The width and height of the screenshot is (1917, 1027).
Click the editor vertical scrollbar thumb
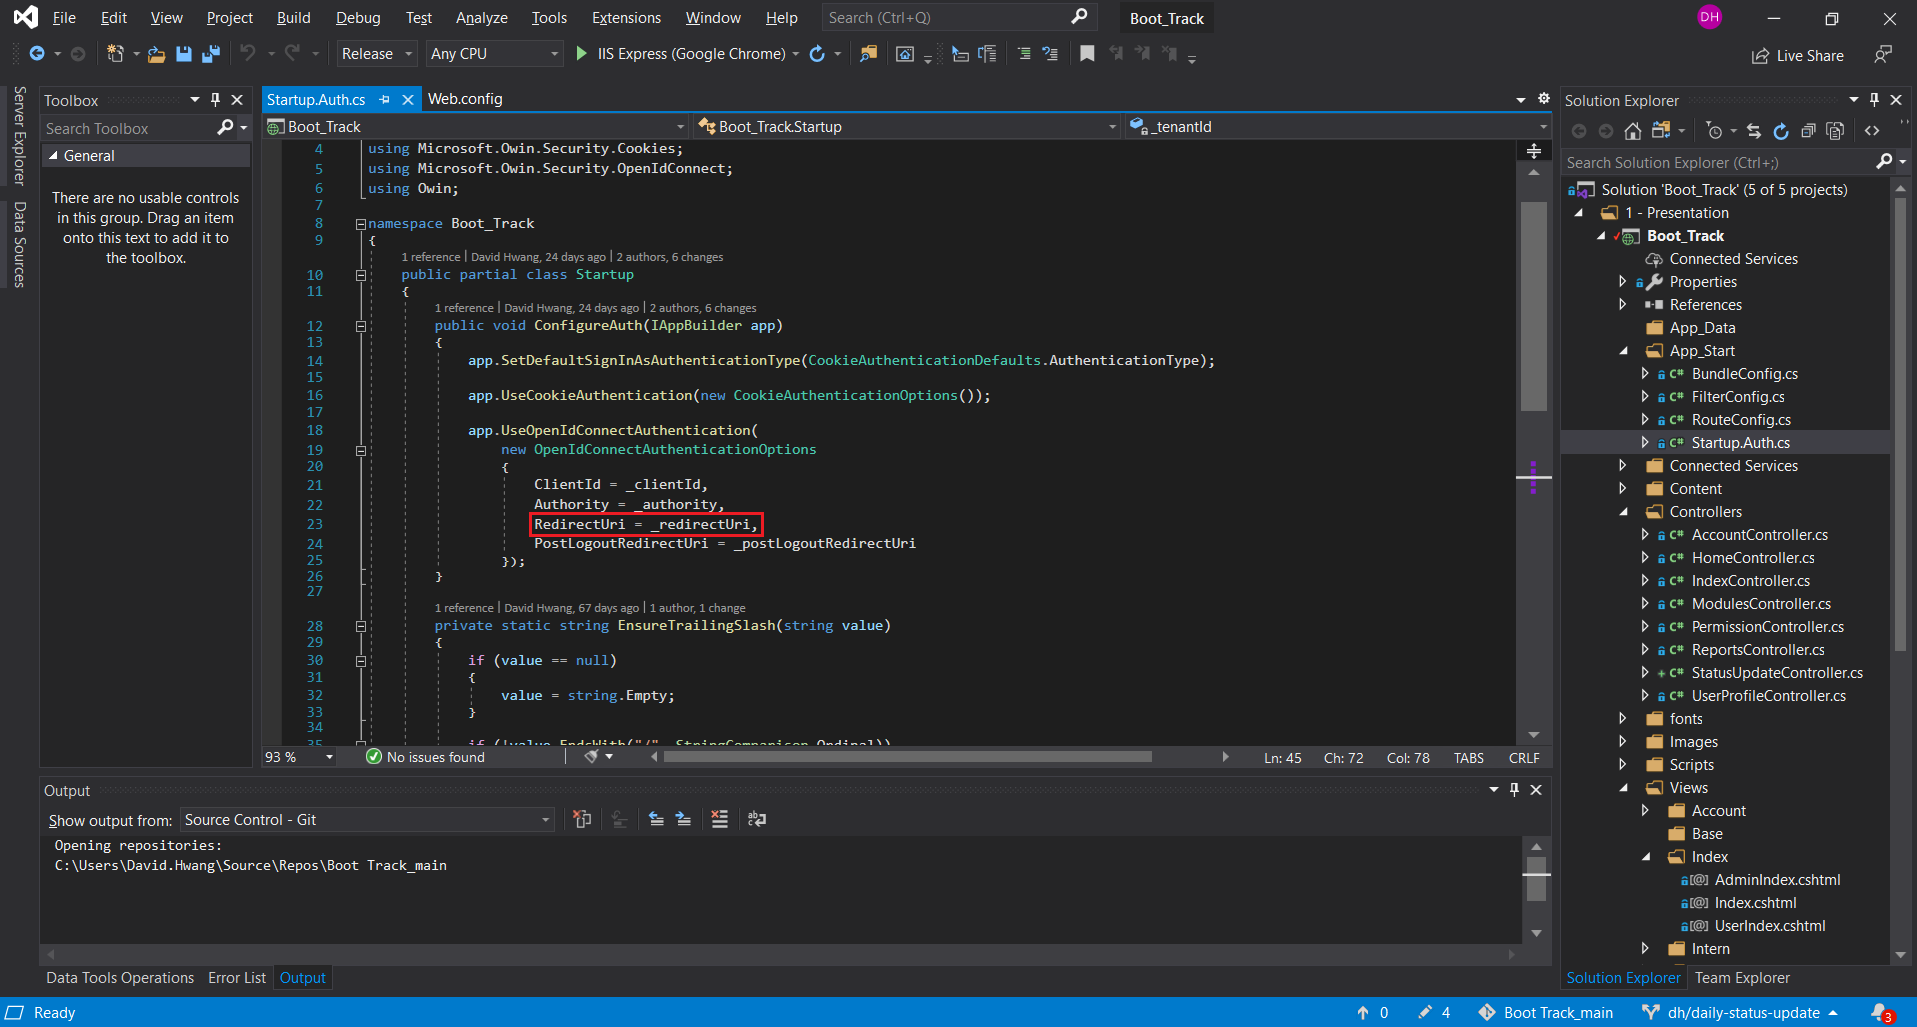pos(1533,305)
